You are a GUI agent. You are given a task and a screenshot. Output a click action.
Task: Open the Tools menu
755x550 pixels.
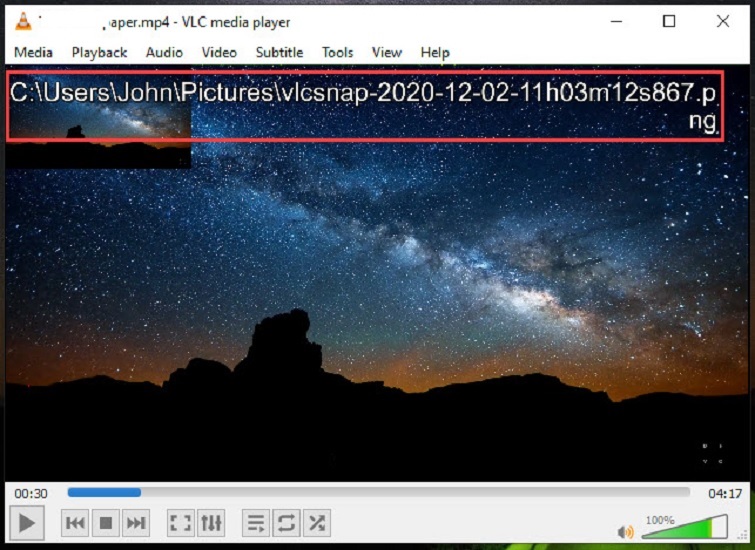[338, 52]
